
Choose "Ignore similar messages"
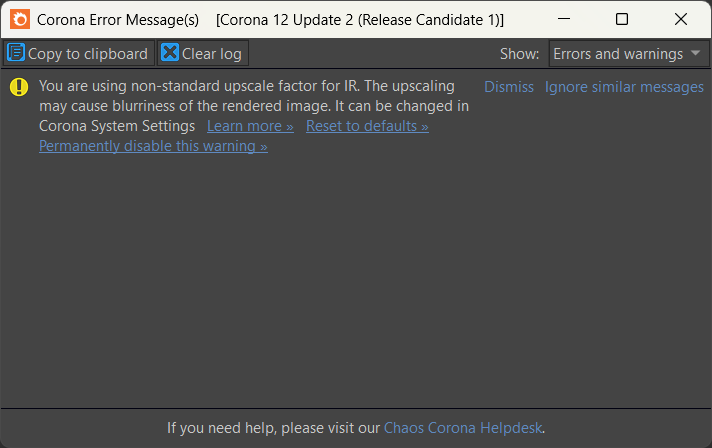[624, 87]
